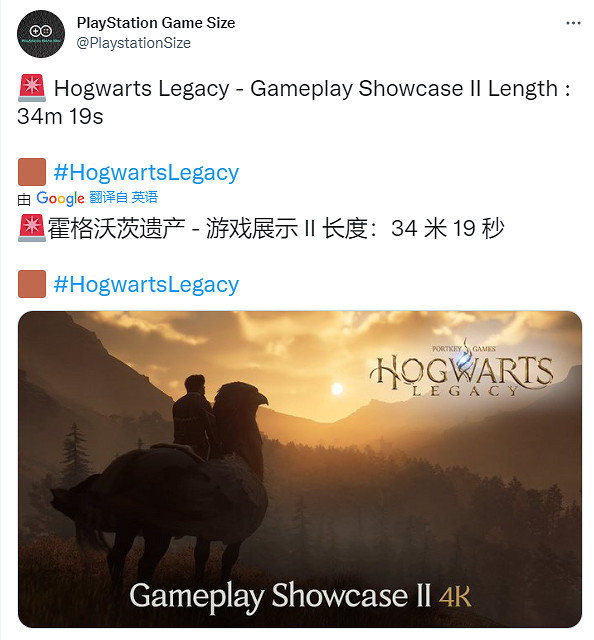Click the orange square before second hashtag
This screenshot has height=640, width=594.
tap(32, 284)
